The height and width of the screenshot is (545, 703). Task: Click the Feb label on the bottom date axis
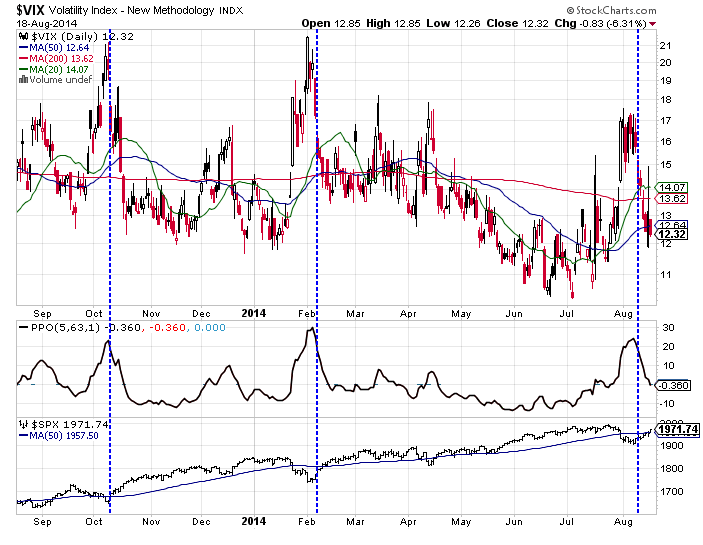tap(308, 522)
